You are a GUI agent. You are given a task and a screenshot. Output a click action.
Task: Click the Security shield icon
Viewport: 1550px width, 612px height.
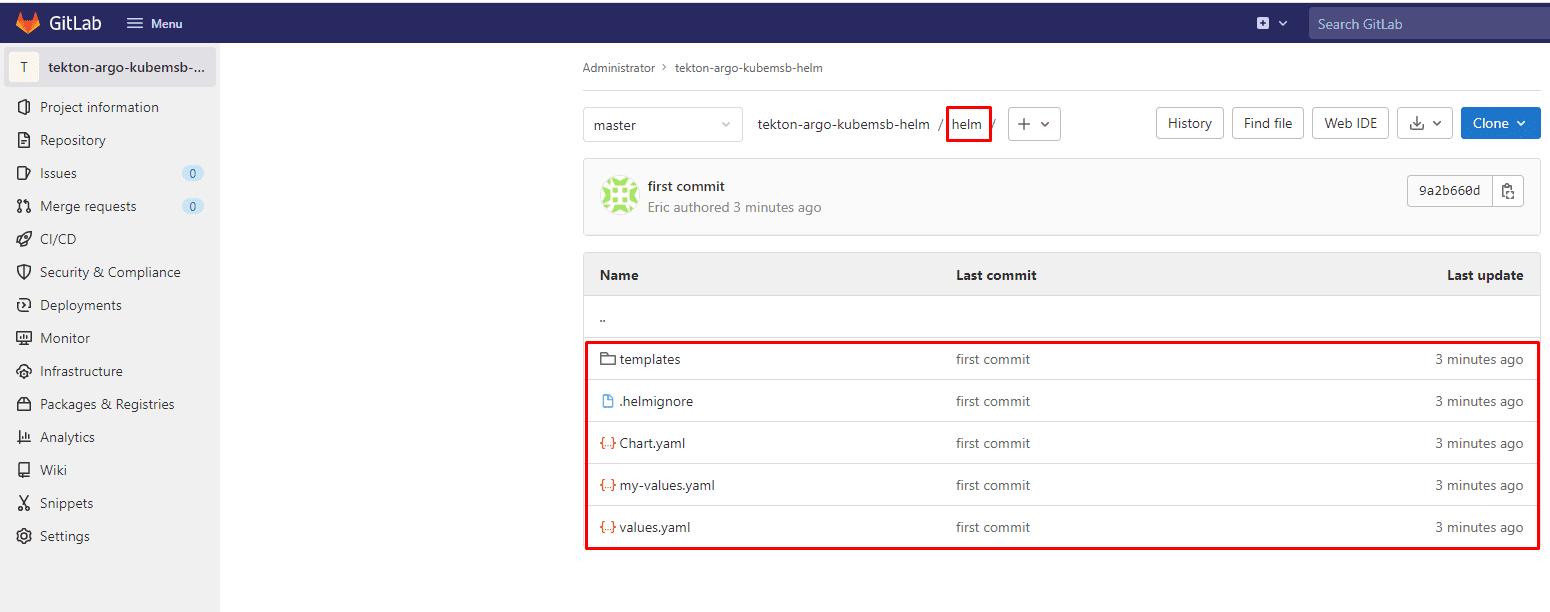[24, 272]
